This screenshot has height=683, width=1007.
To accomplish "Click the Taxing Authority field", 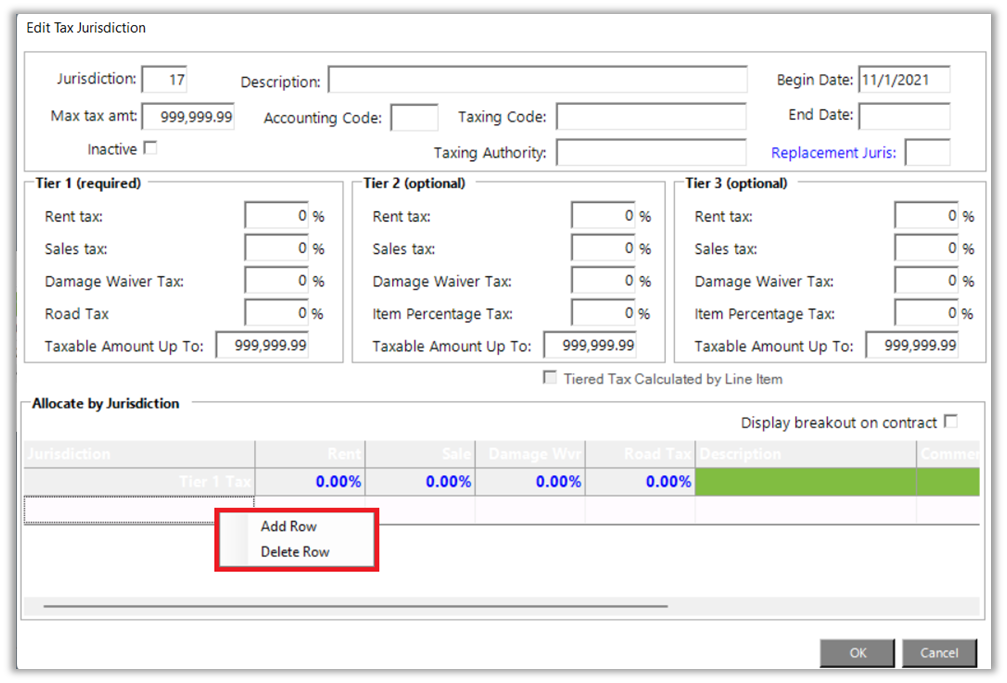I will coord(651,153).
